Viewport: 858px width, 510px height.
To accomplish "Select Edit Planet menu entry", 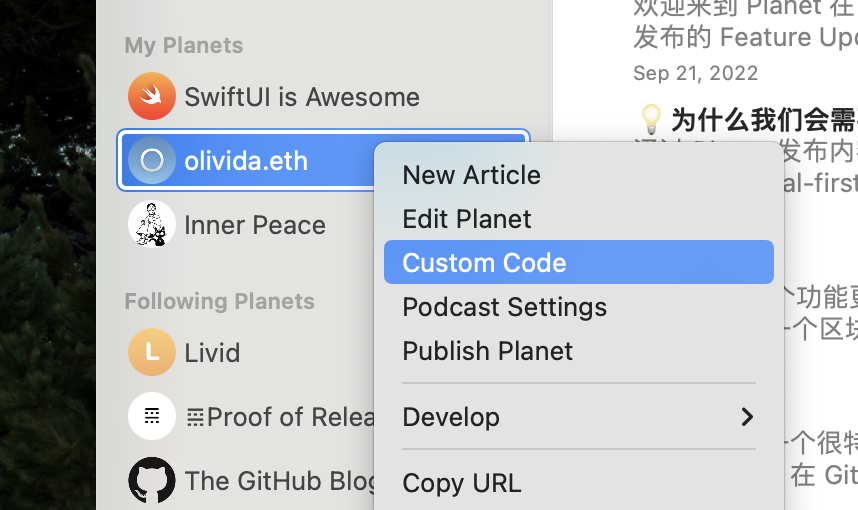I will click(467, 219).
